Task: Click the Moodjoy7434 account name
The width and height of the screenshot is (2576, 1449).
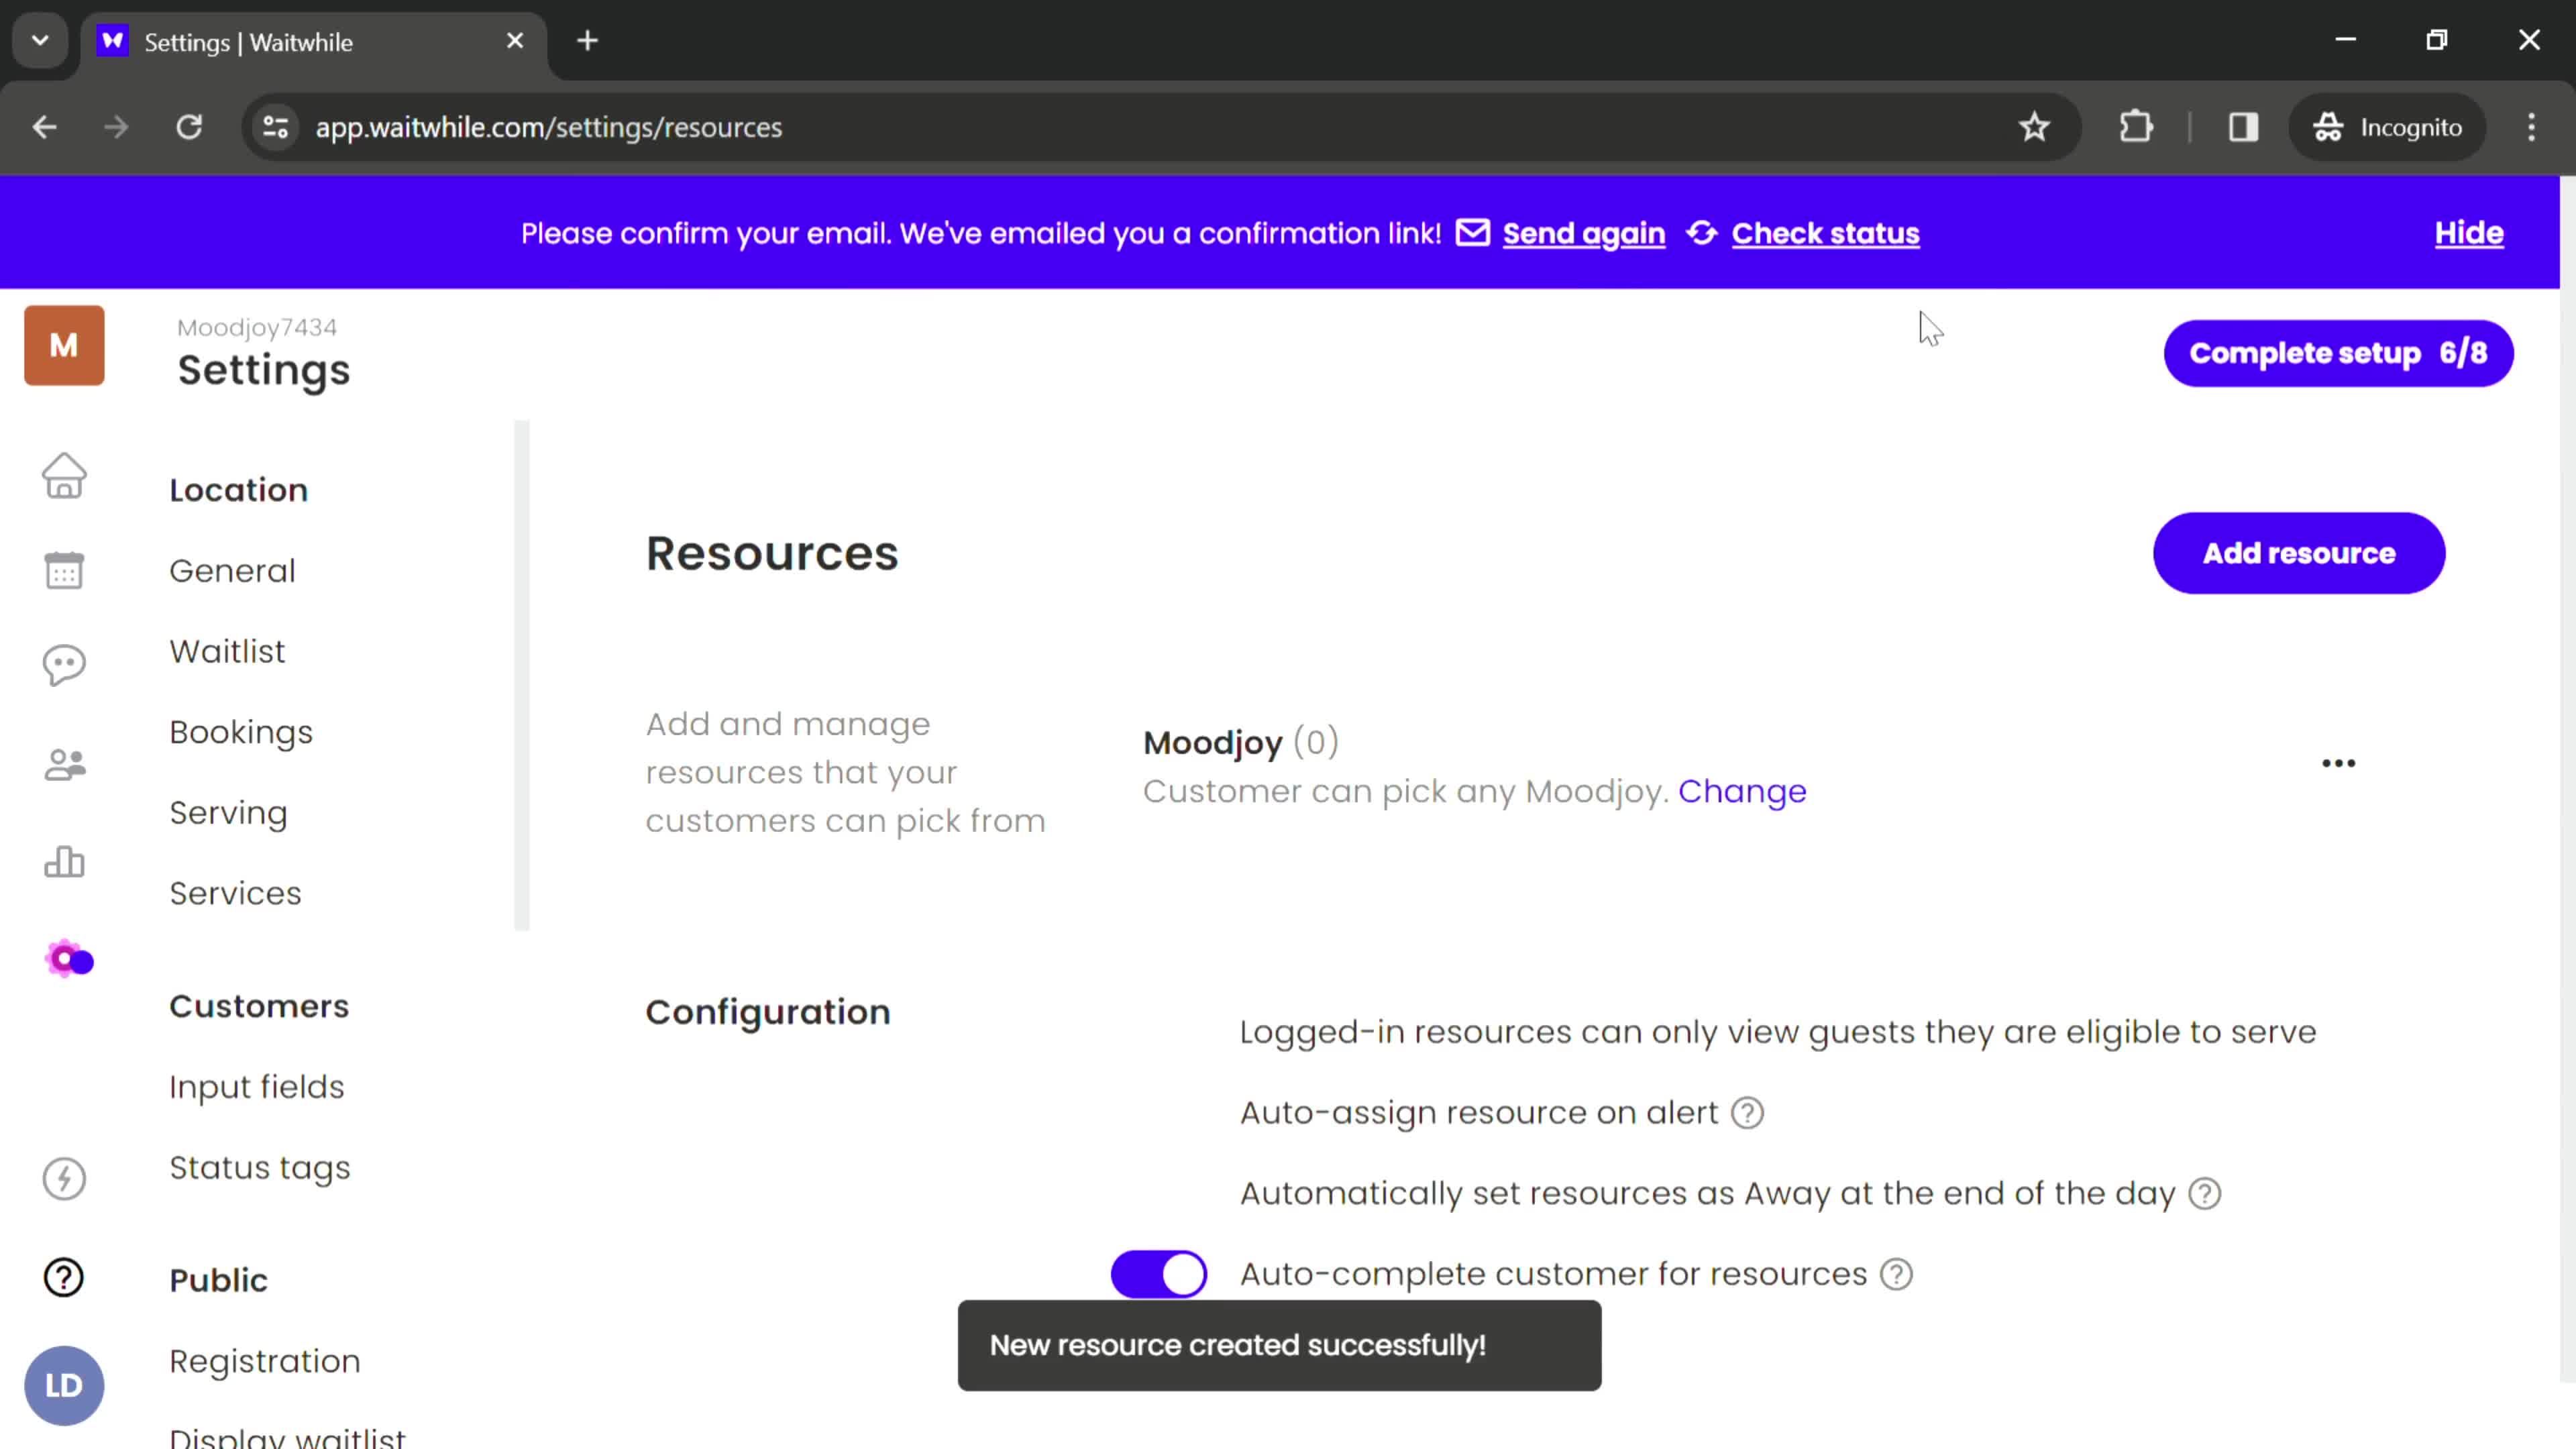Action: [257, 328]
